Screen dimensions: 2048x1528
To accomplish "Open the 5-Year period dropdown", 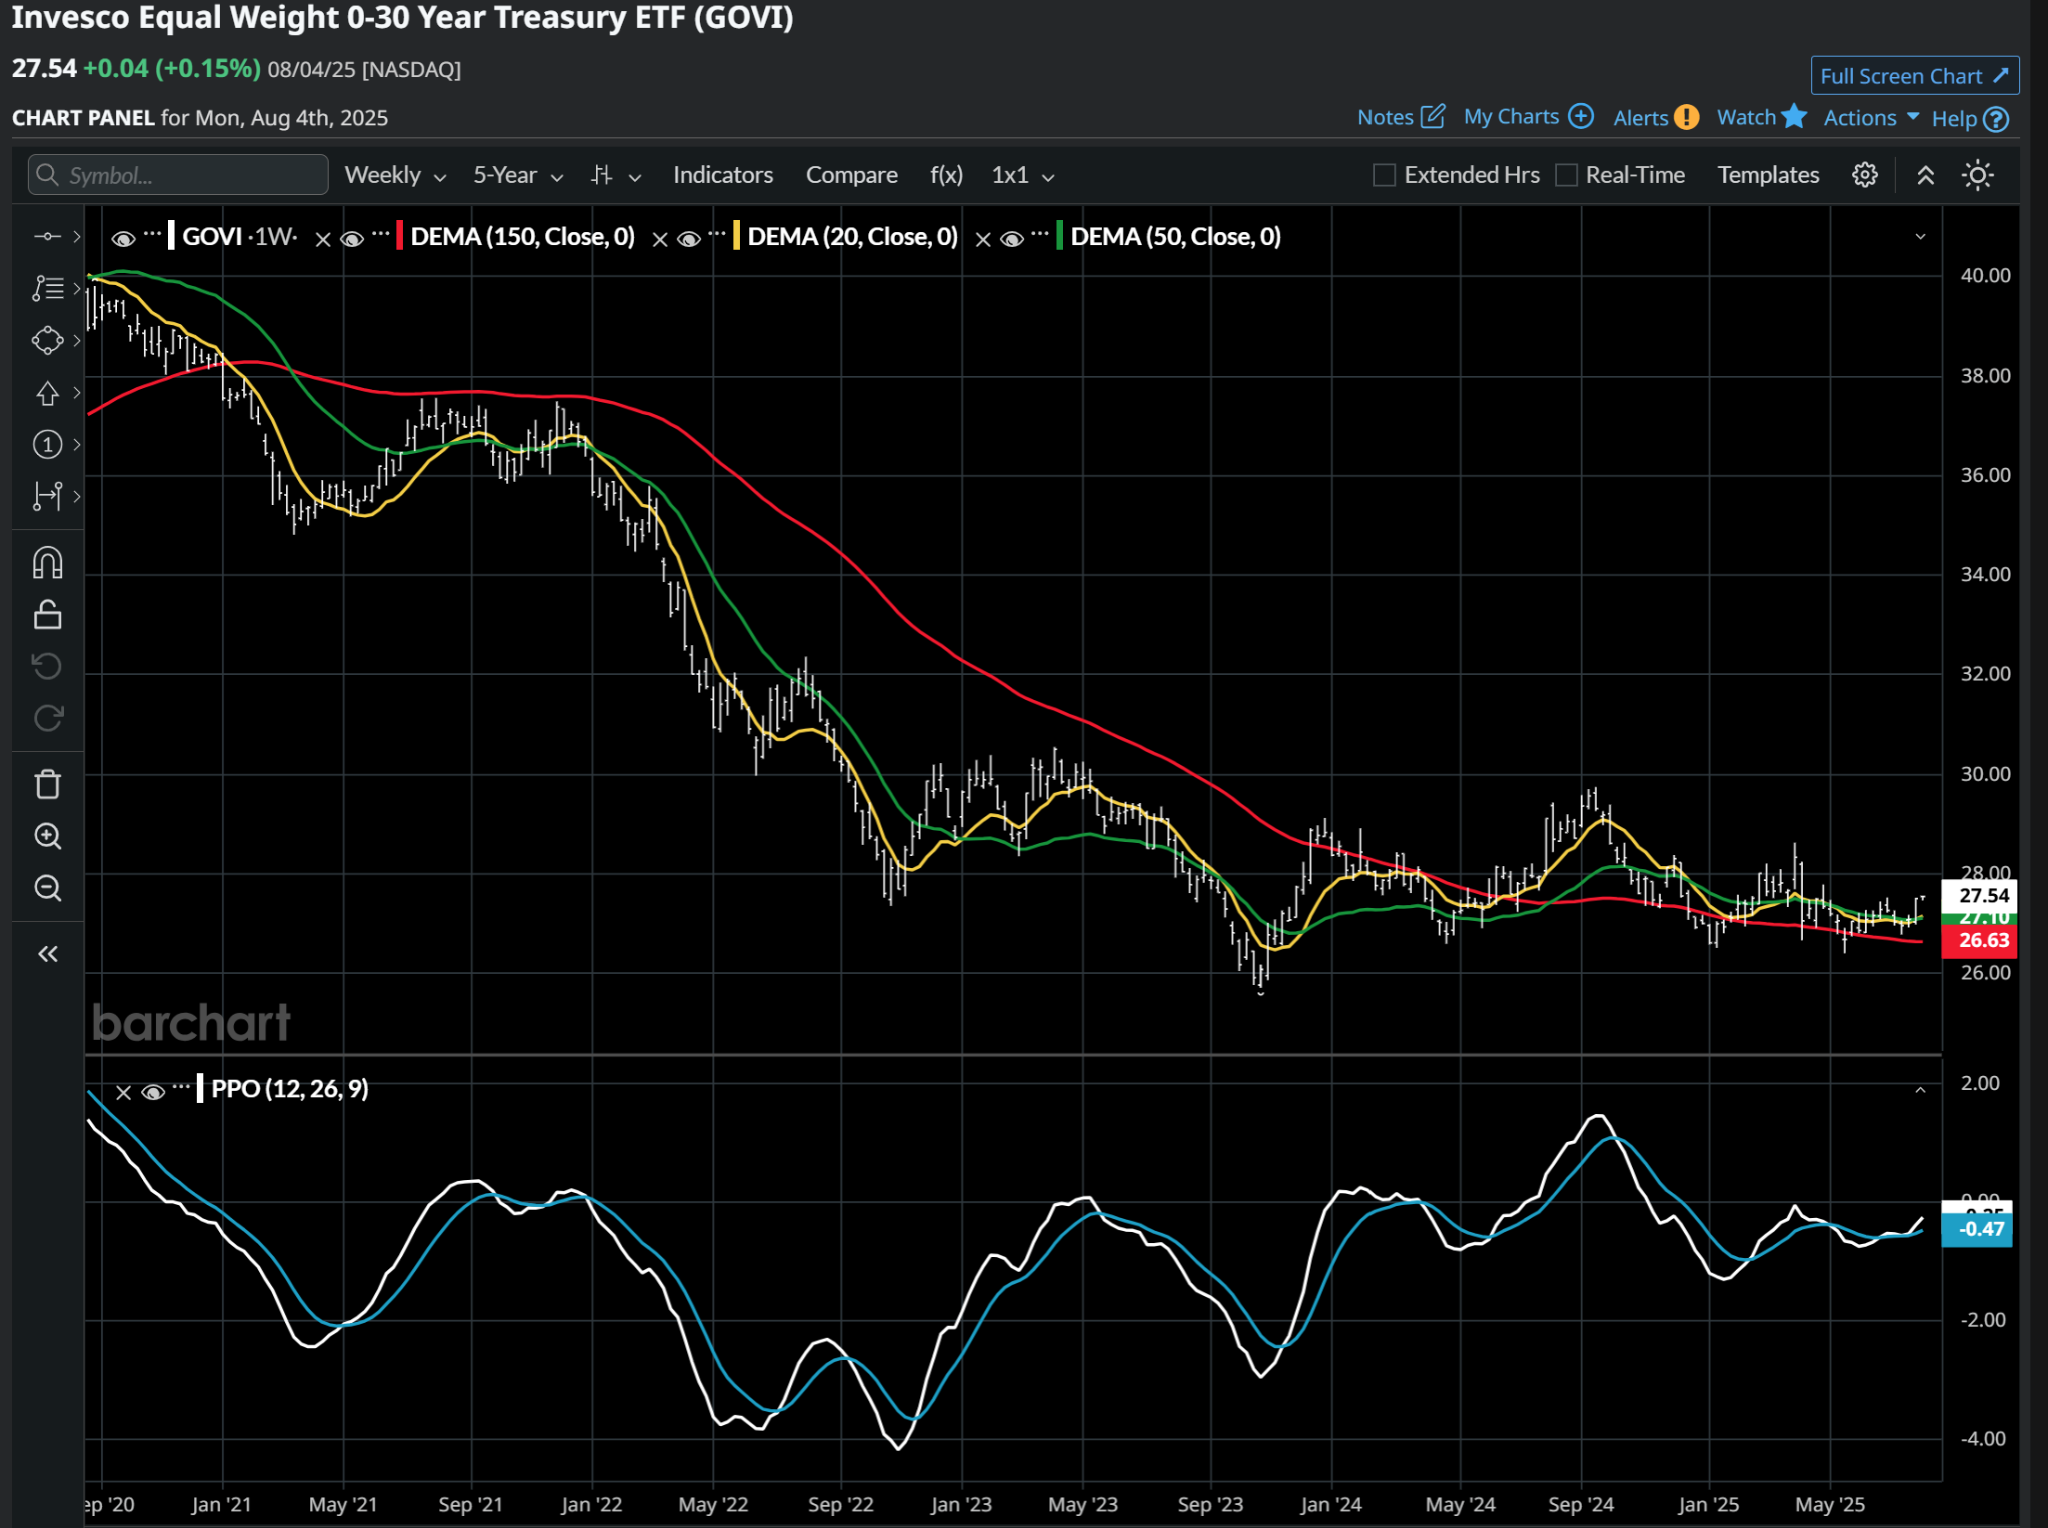I will [518, 175].
